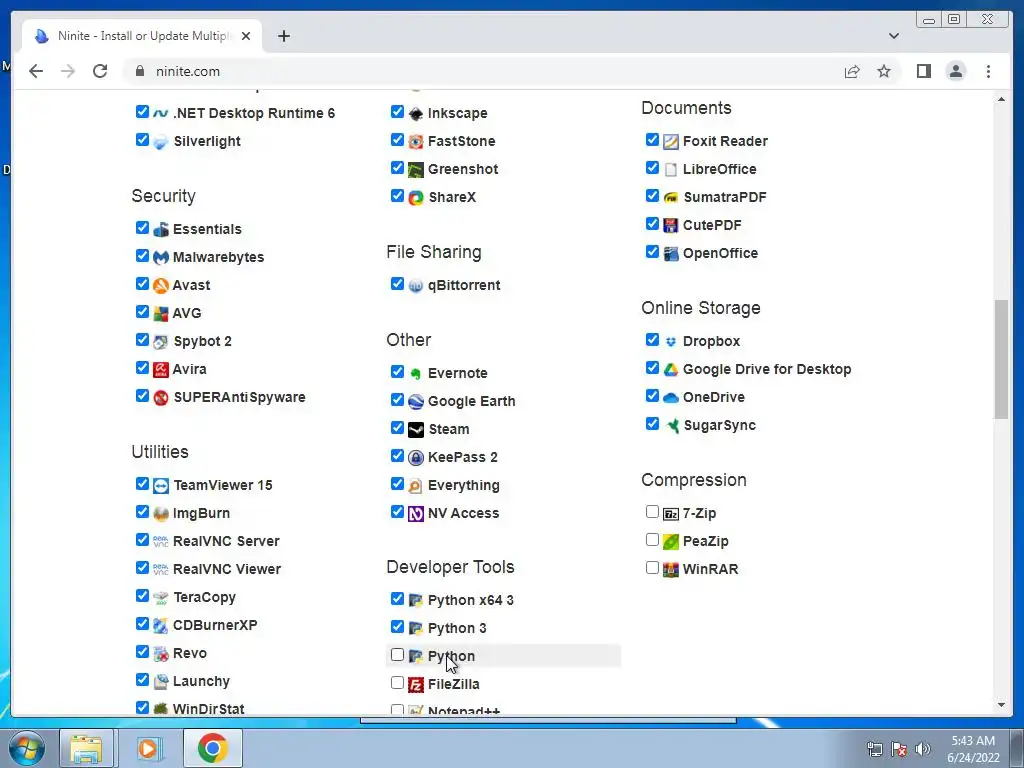The height and width of the screenshot is (768, 1024).
Task: Click the Inkscape icon
Action: coord(416,114)
